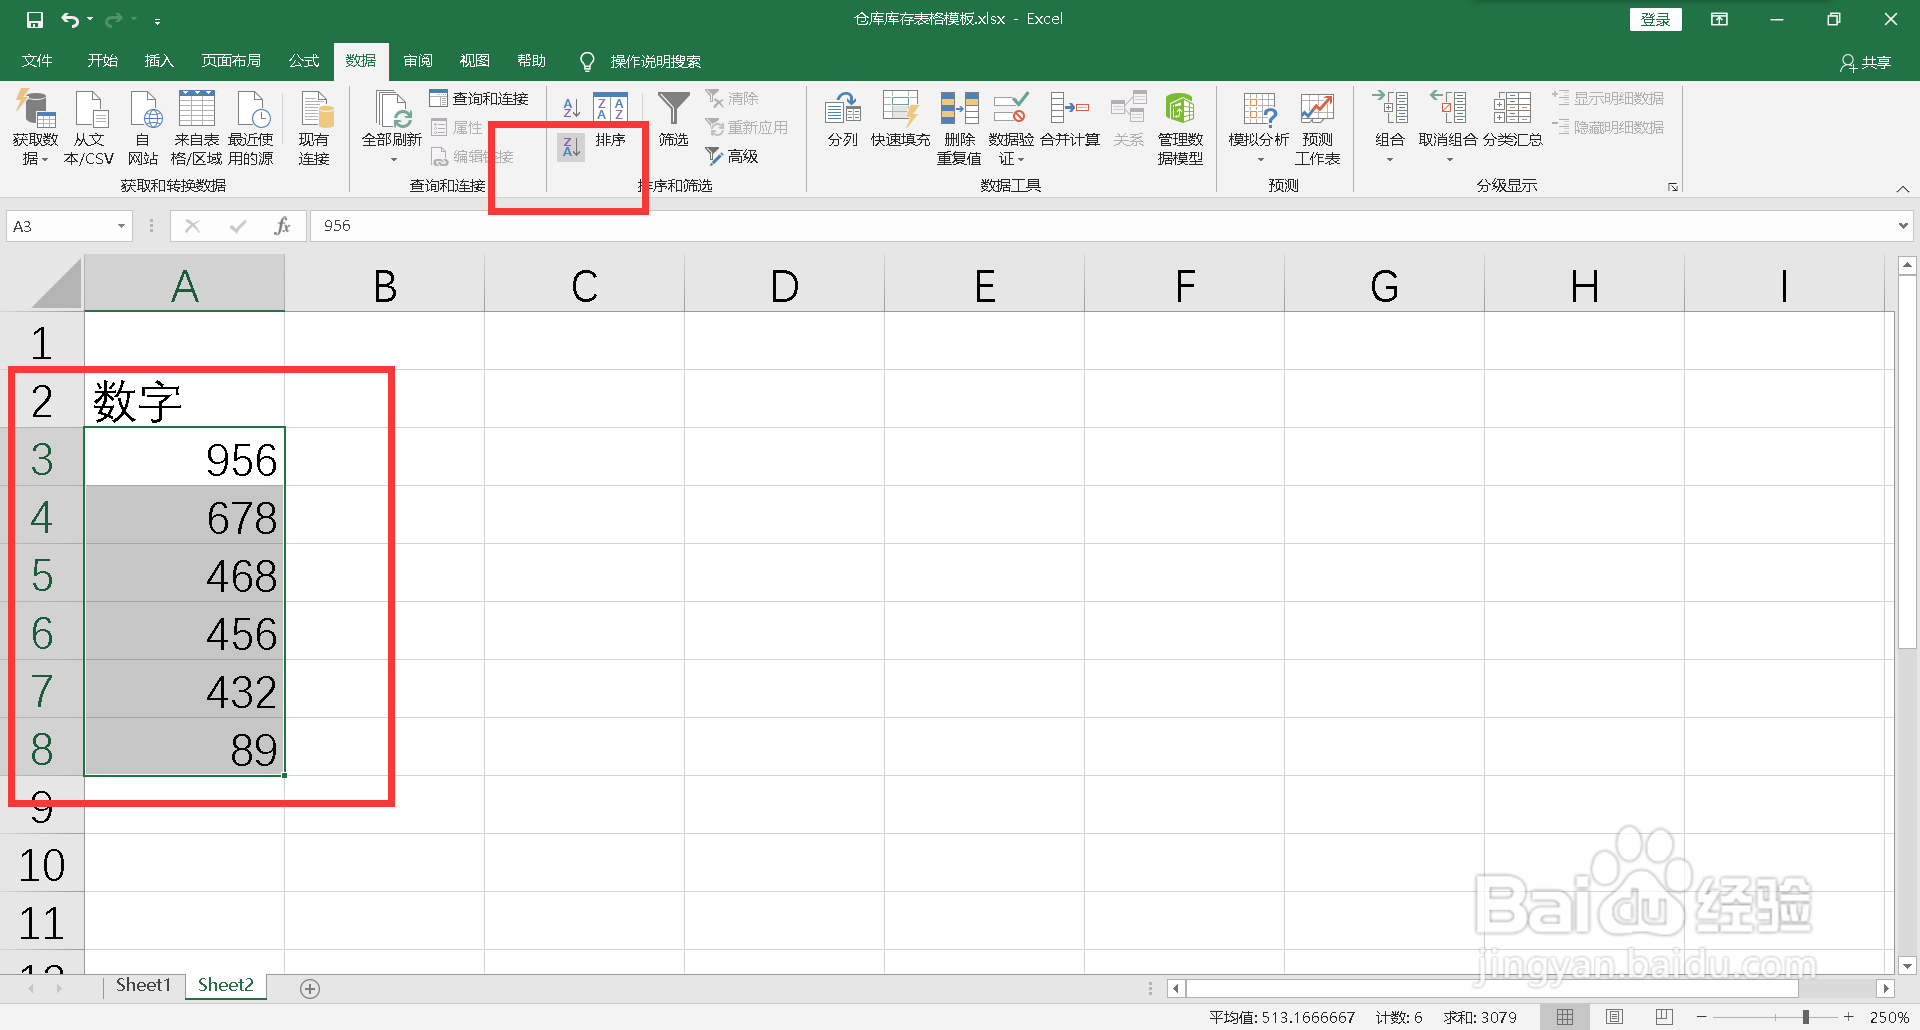Image resolution: width=1920 pixels, height=1030 pixels.
Task: Open 最近使用的源
Action: pyautogui.click(x=251, y=128)
